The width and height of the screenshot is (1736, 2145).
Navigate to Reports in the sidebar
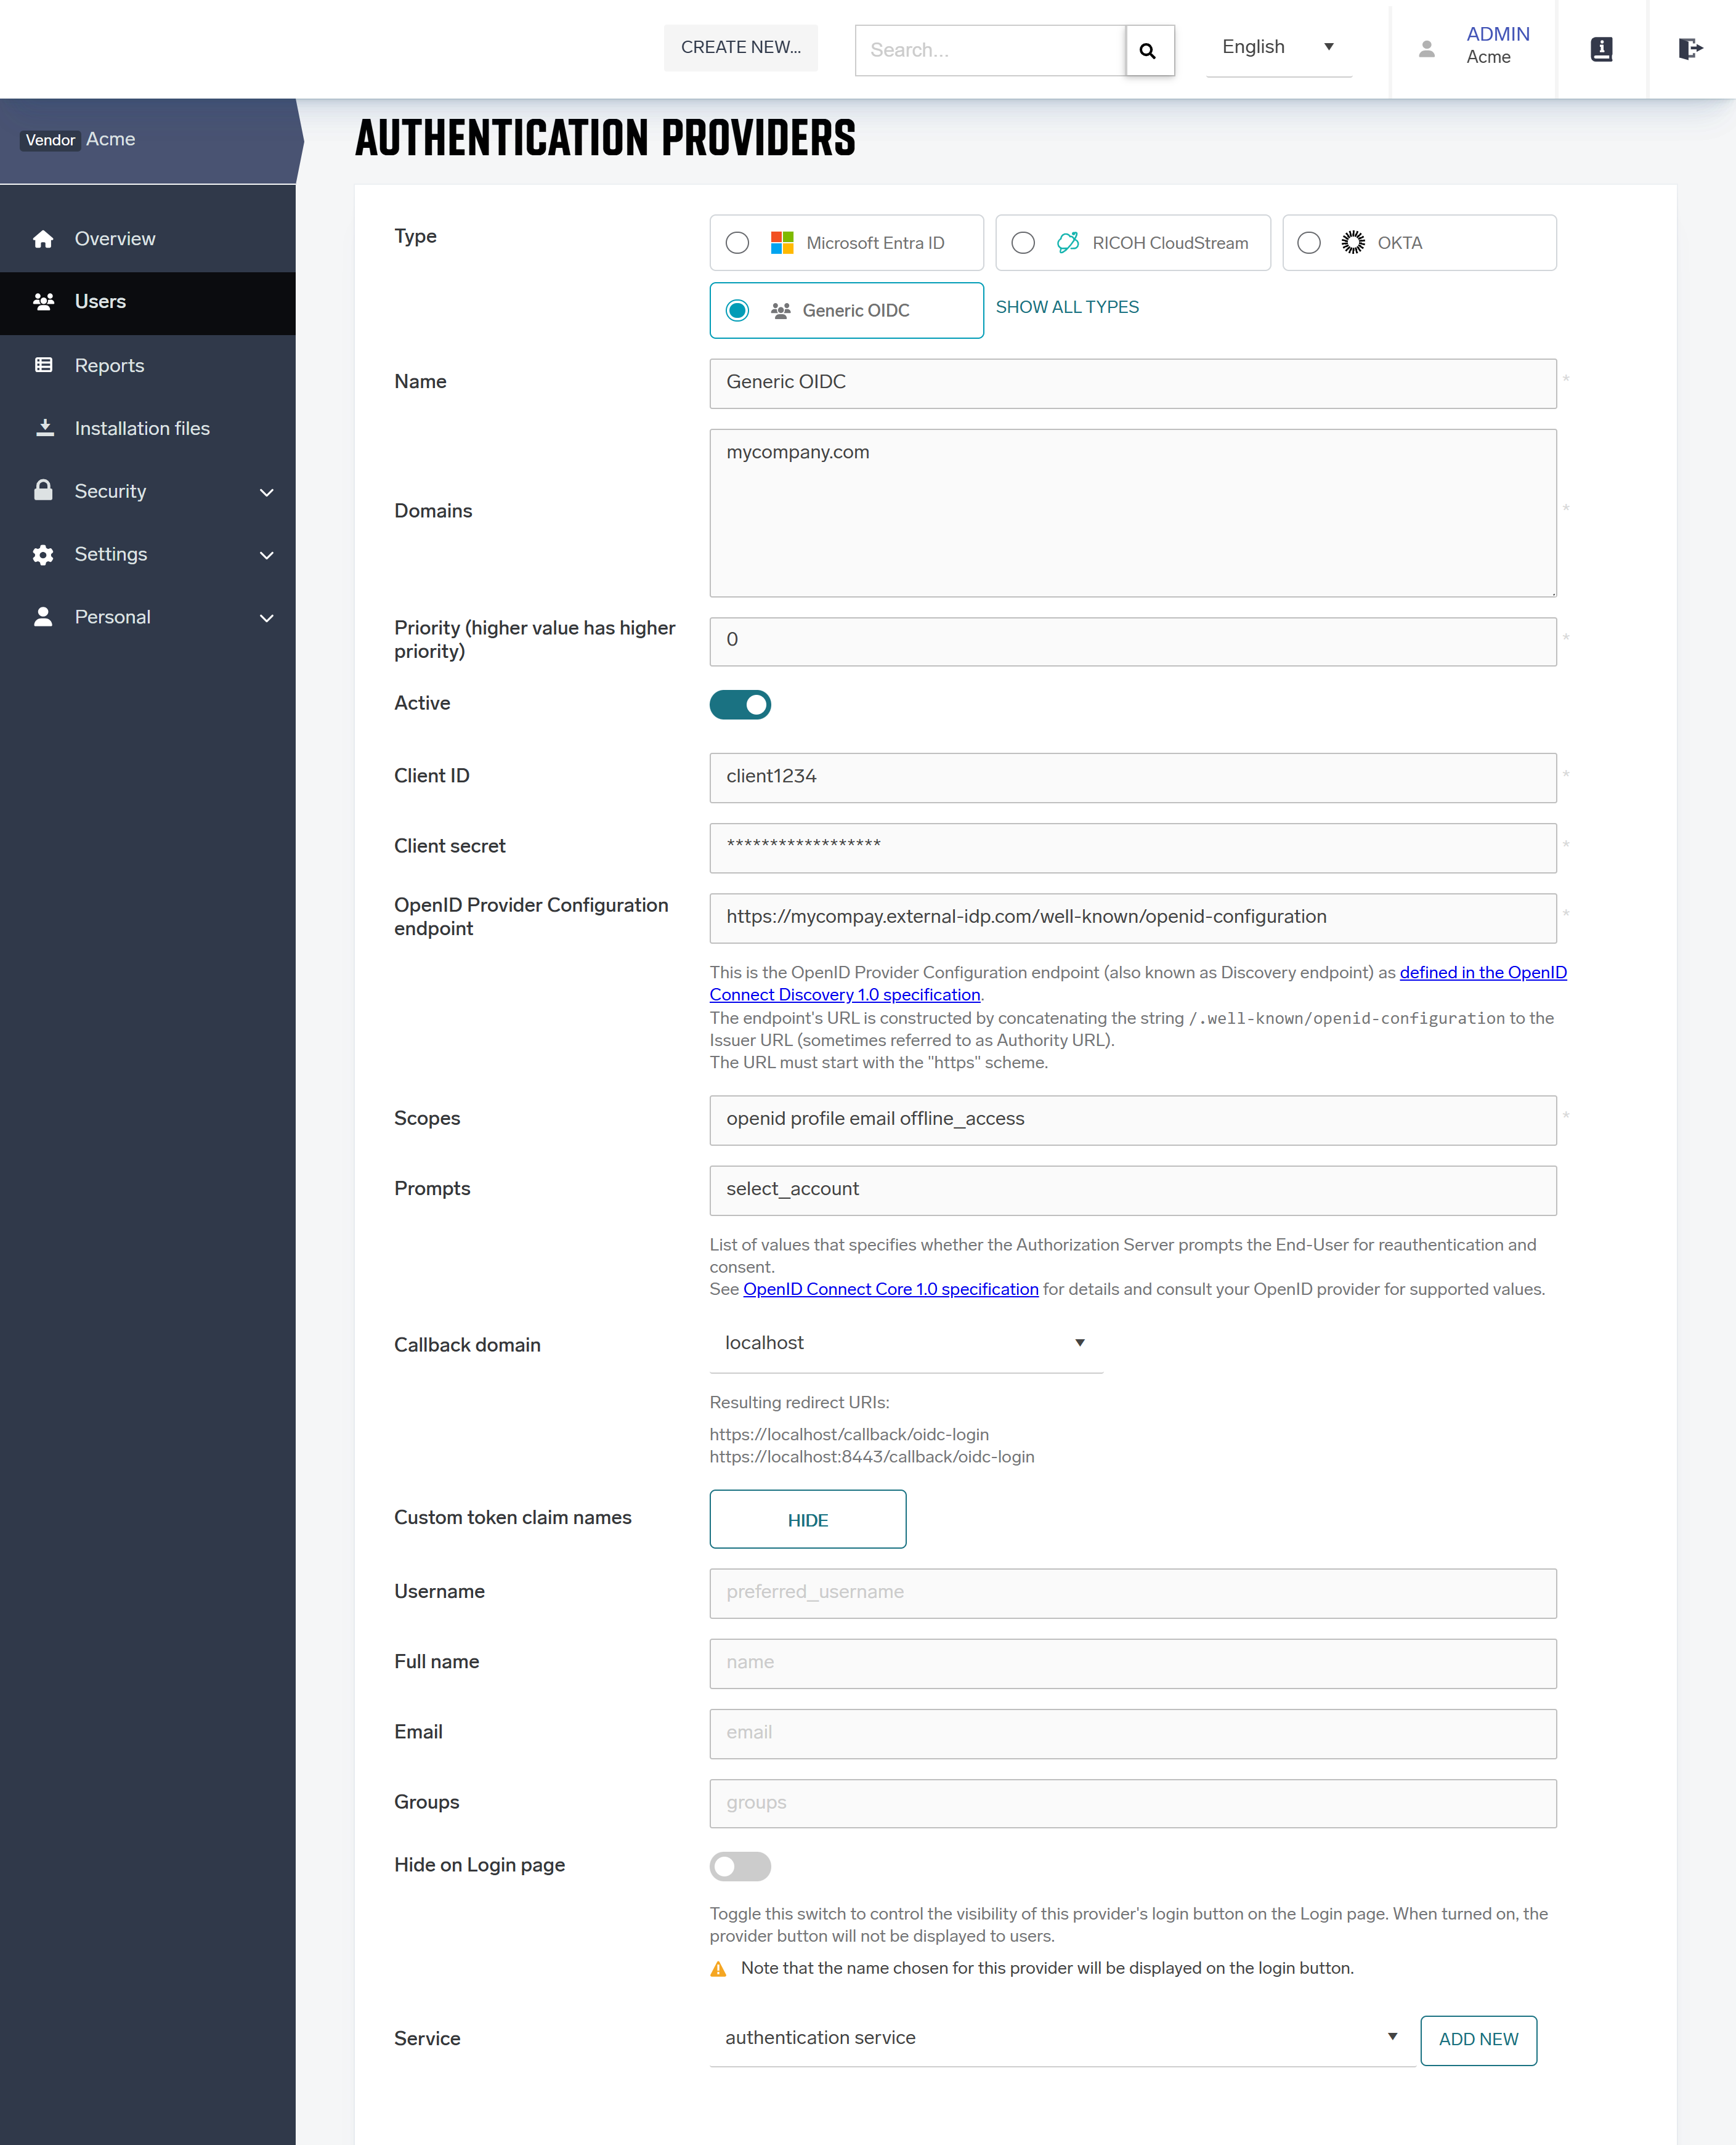tap(109, 364)
